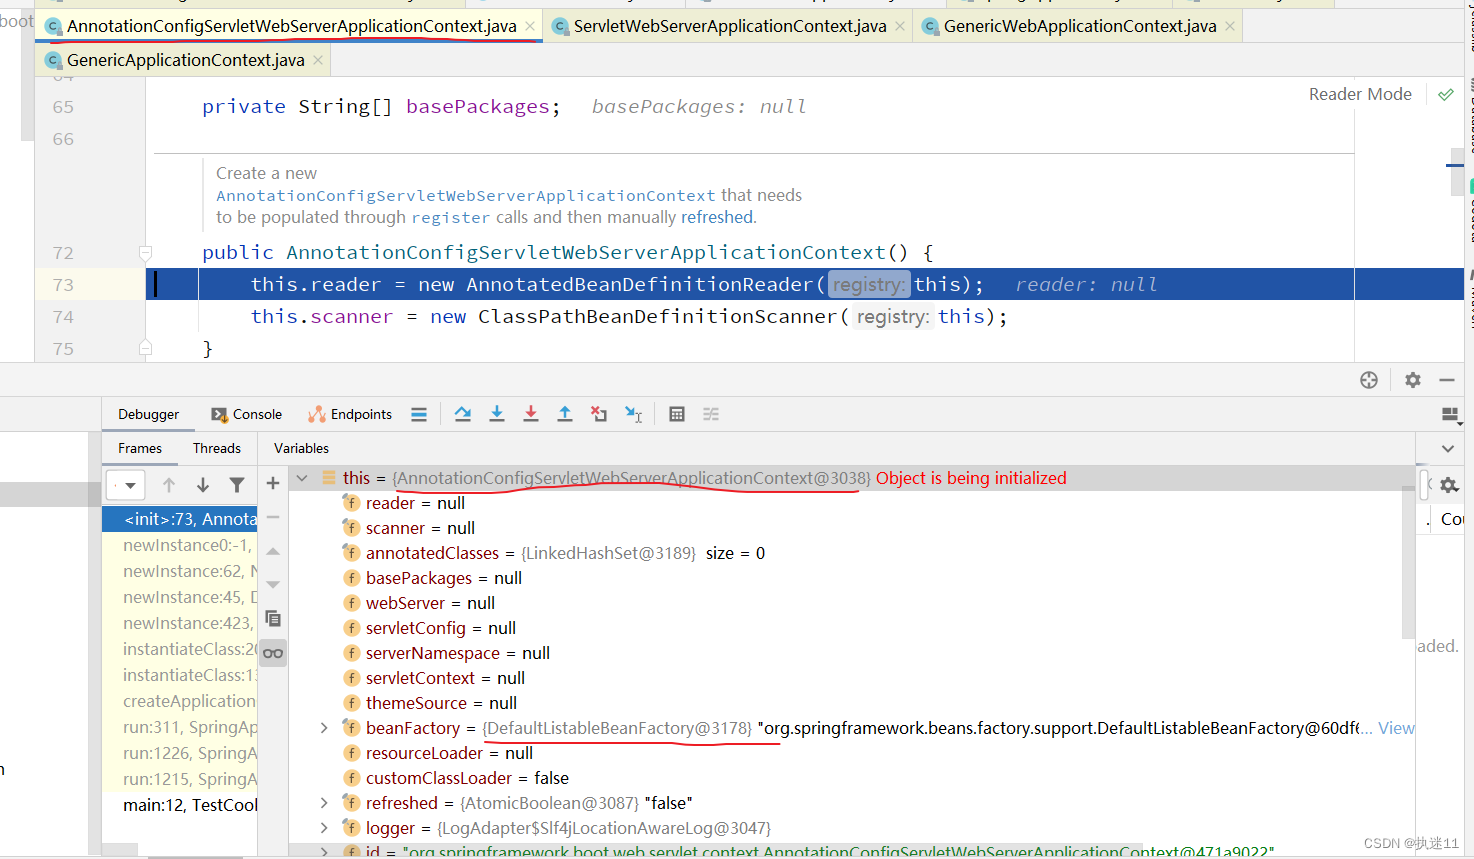Close ServletWebServerApplicationContext.java tab

(x=900, y=26)
